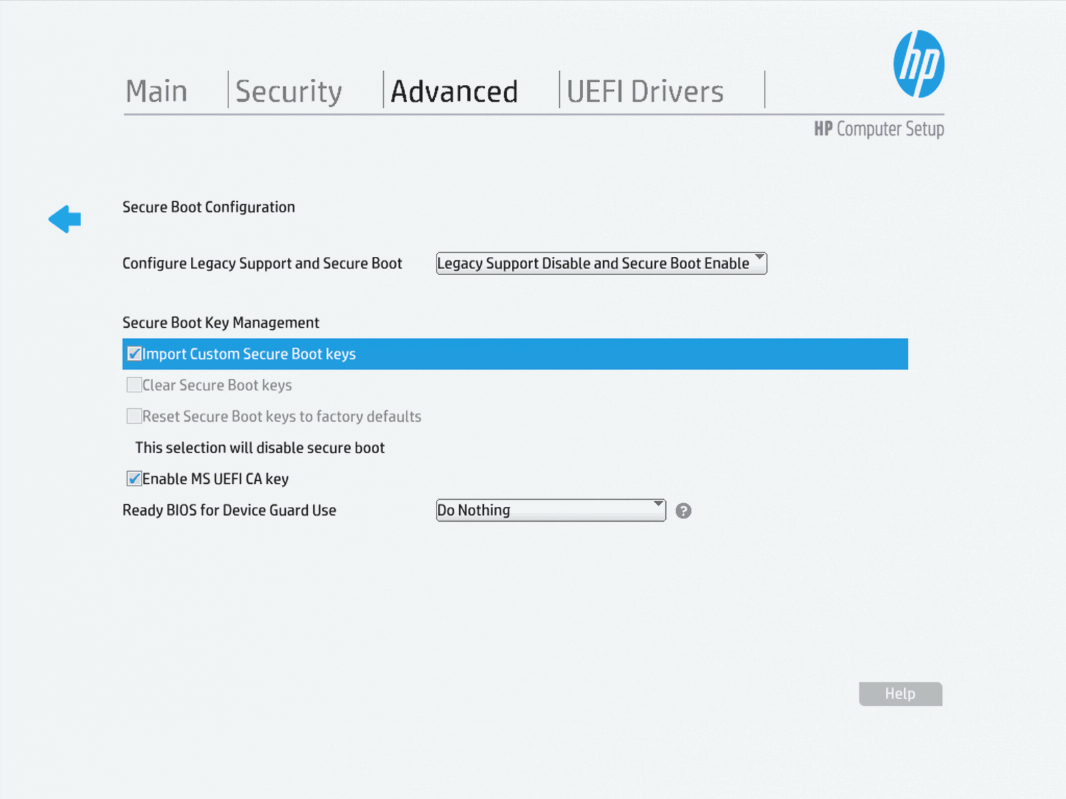The width and height of the screenshot is (1066, 799).
Task: Click the Secure Boot Configuration heading
Action: tap(209, 207)
